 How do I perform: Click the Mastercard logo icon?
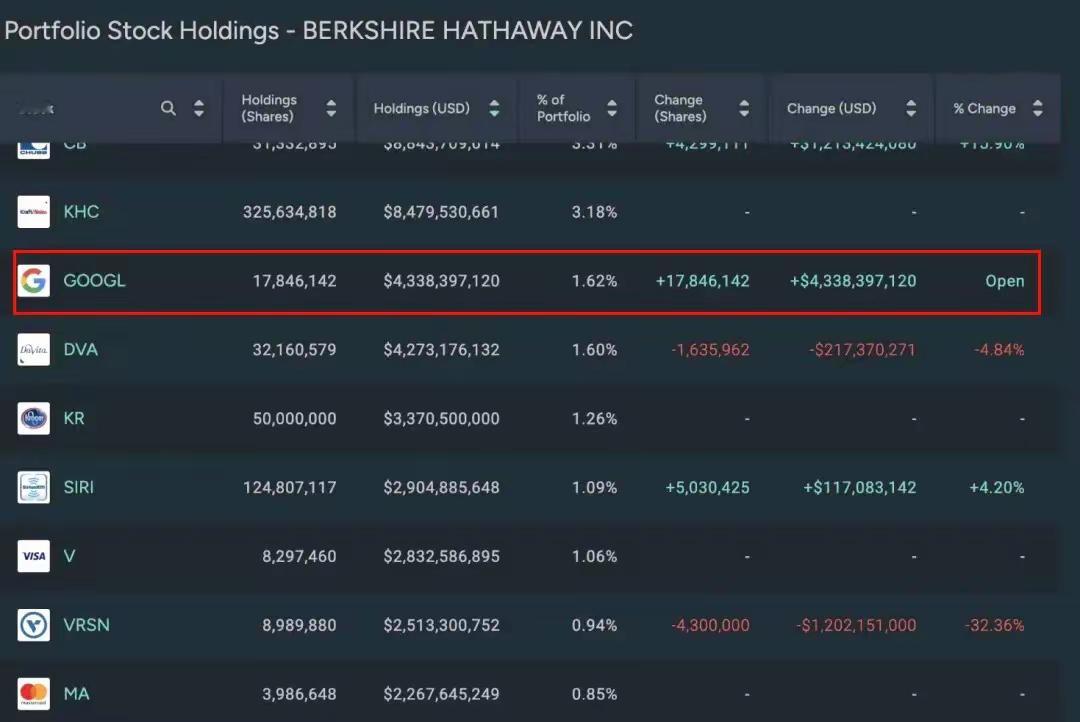pos(34,694)
